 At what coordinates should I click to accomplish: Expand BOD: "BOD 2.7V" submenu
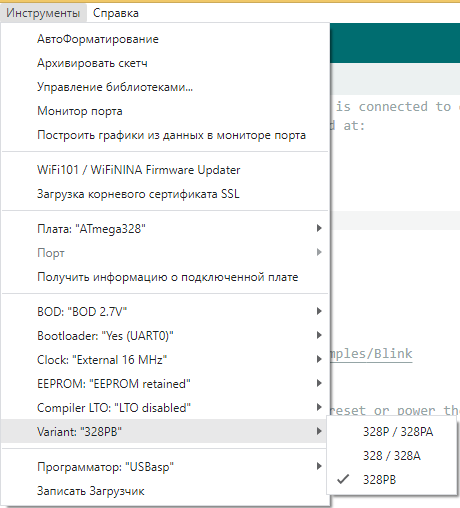165,312
